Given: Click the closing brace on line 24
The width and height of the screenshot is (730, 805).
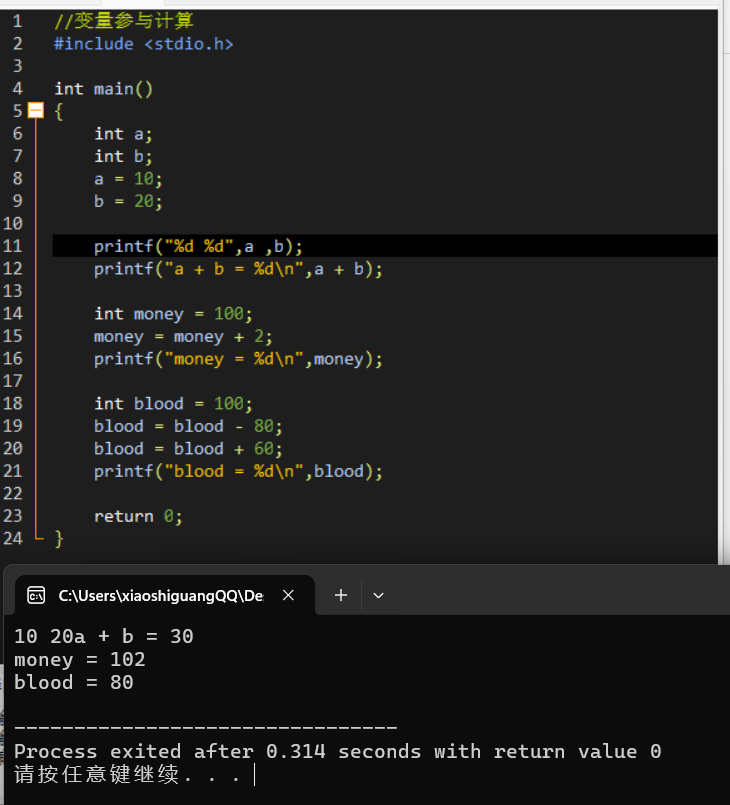Looking at the screenshot, I should pos(59,539).
